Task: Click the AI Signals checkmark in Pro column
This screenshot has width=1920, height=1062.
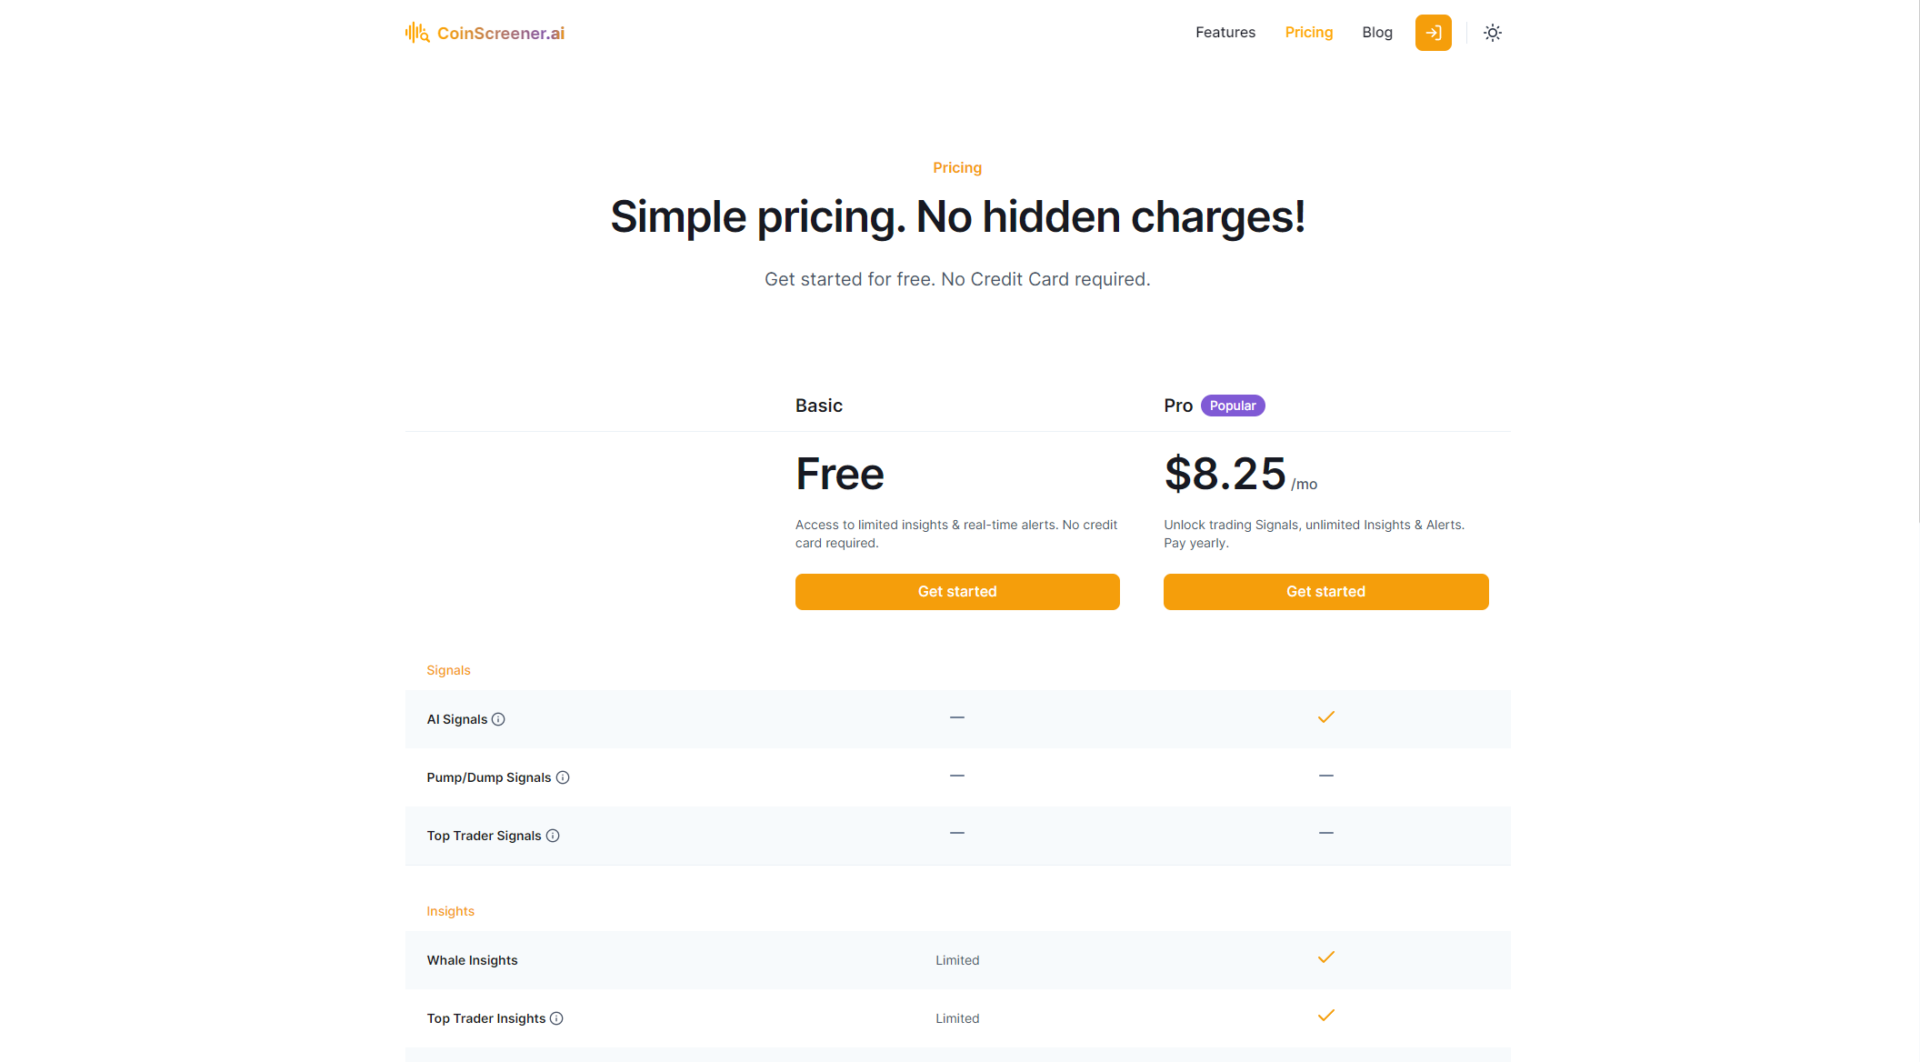Action: click(x=1325, y=717)
